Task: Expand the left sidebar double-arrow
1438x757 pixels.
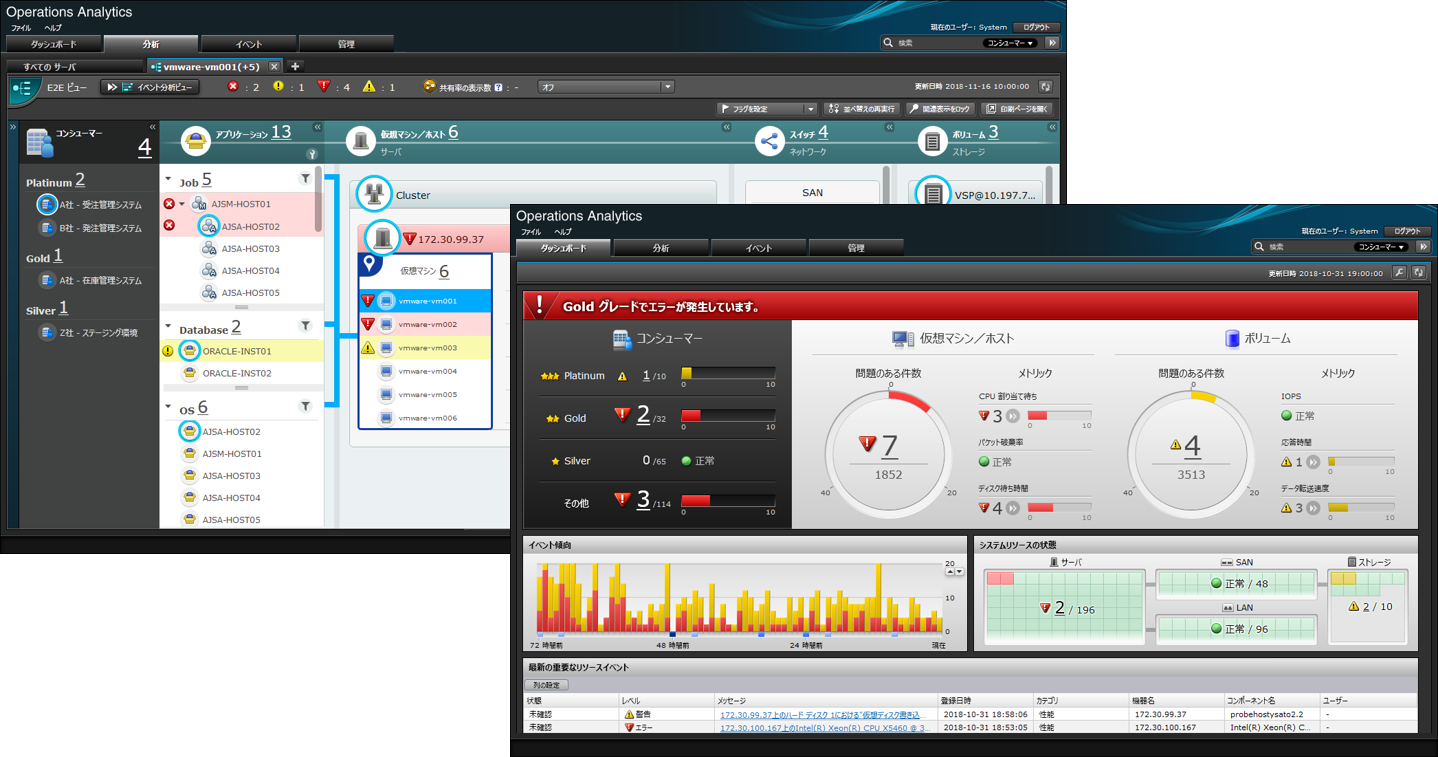Action: 13,127
